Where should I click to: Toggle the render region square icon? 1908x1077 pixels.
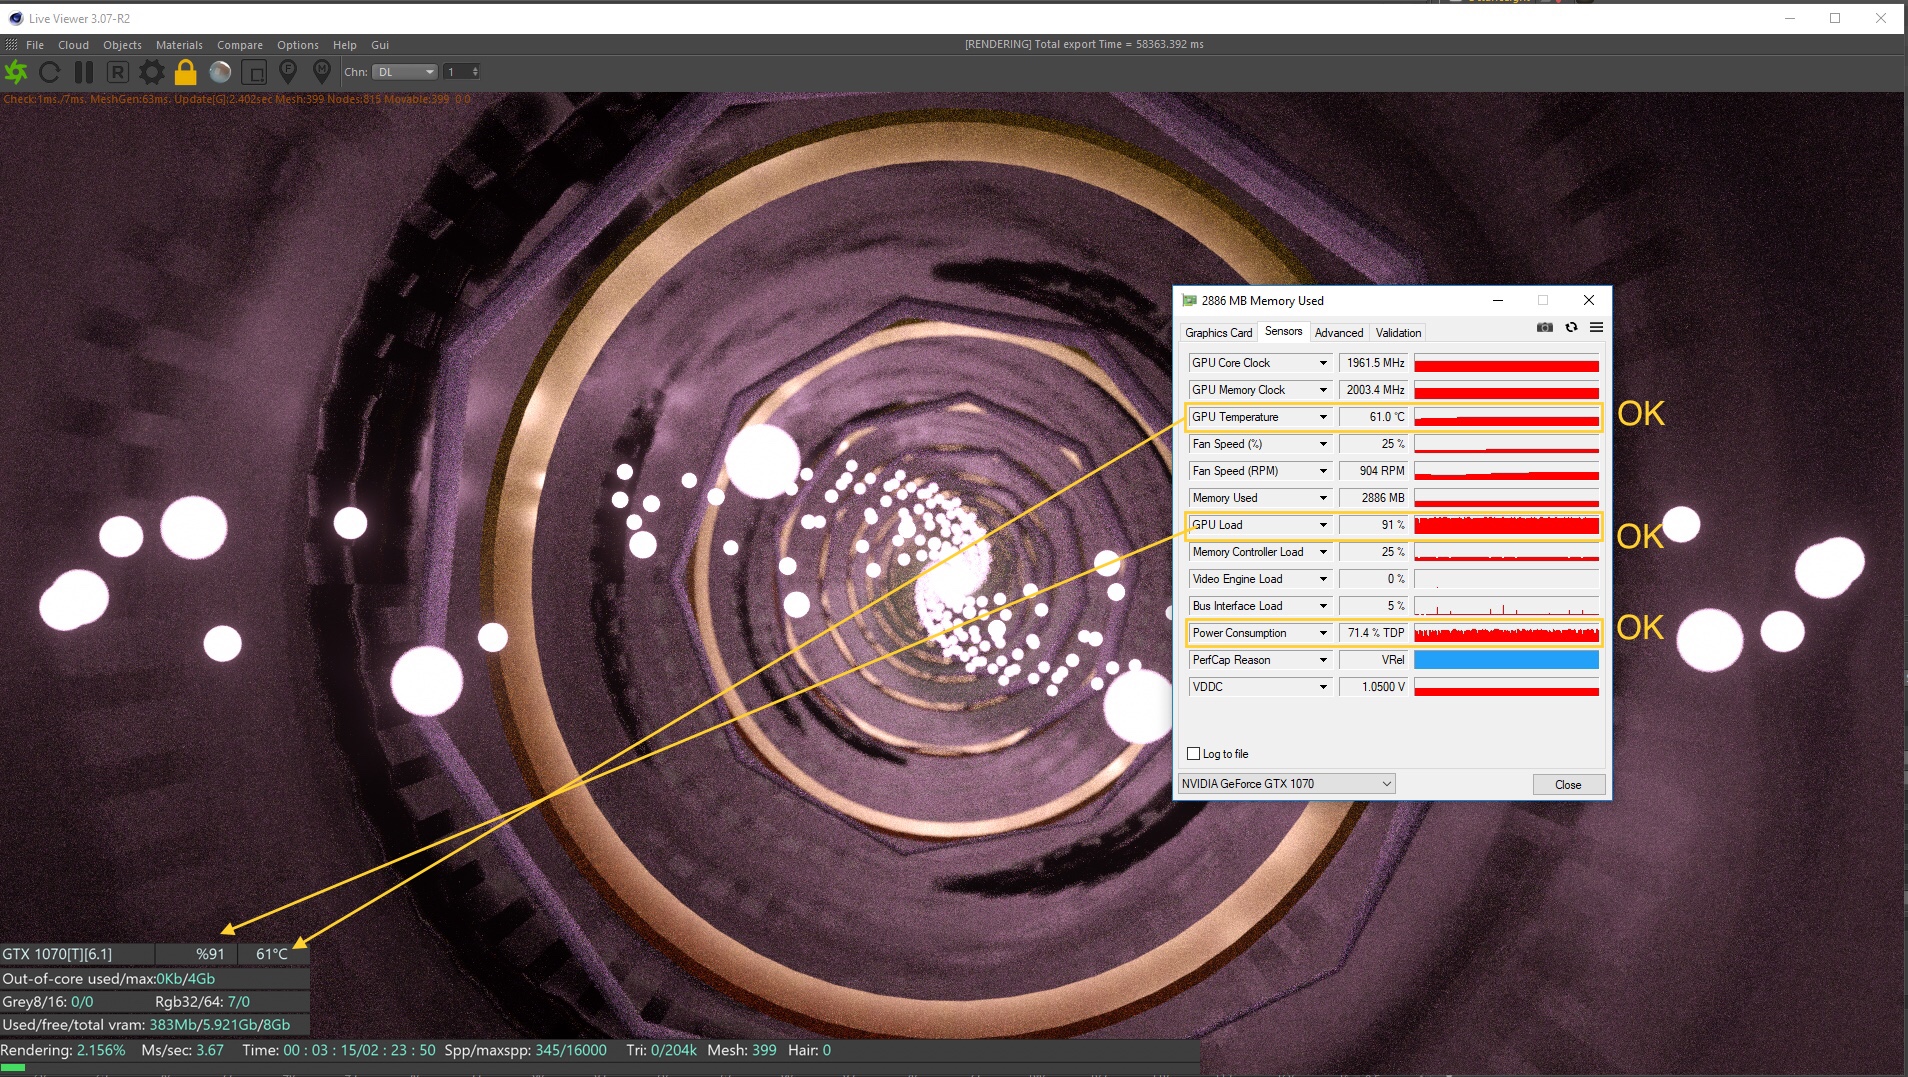tap(254, 72)
